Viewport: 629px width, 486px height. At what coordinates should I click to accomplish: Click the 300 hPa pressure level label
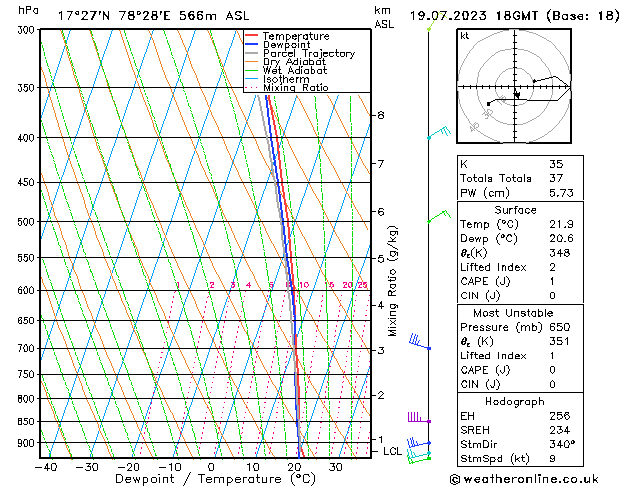click(x=26, y=30)
